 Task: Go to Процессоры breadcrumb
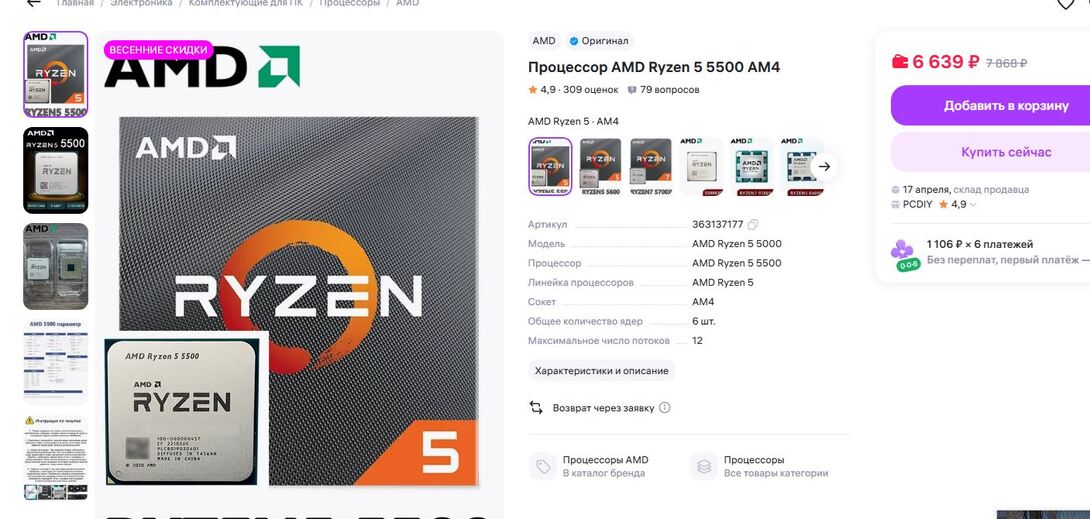click(x=350, y=3)
